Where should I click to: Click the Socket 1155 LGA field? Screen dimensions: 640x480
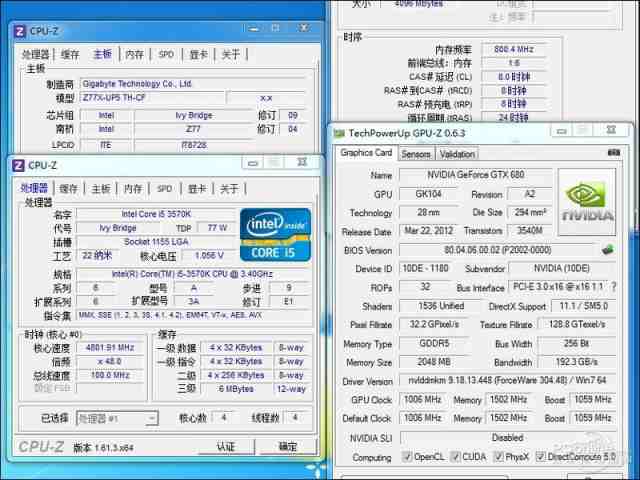[156, 242]
